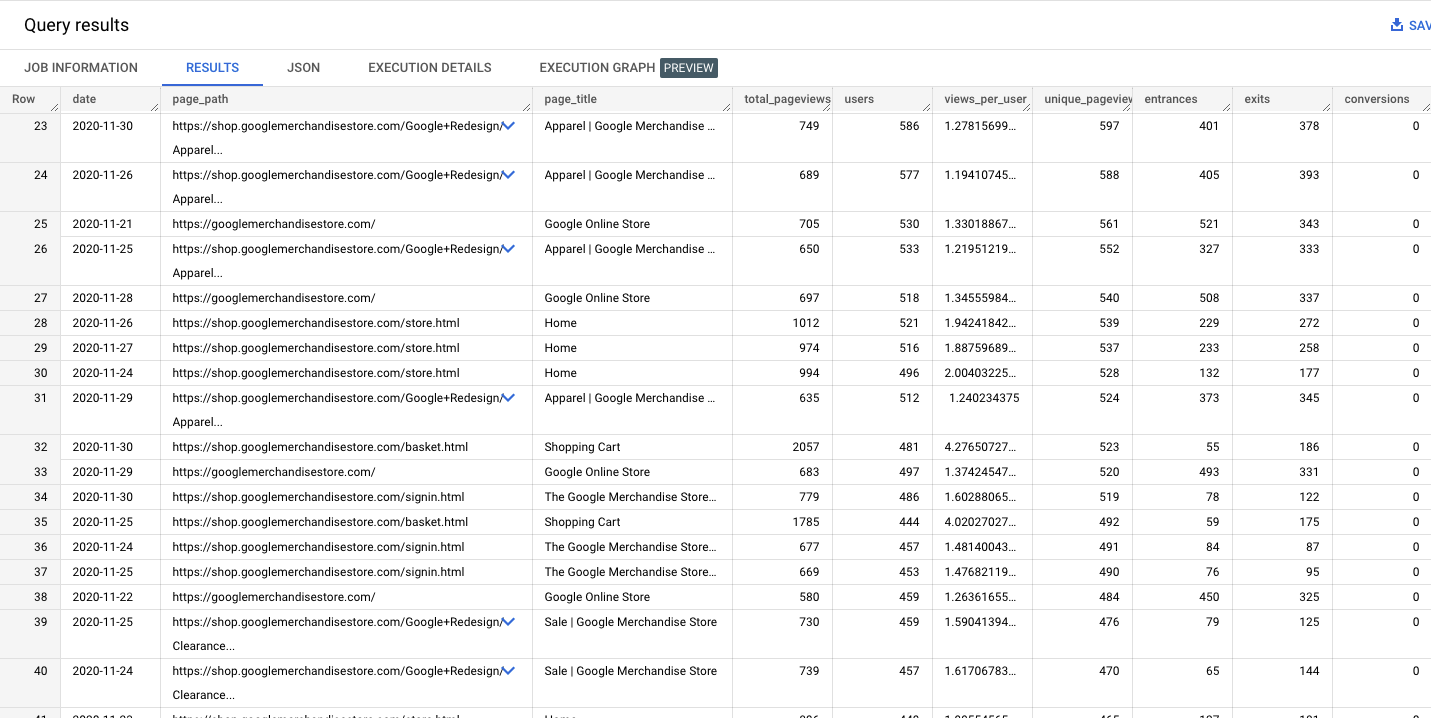
Task: Click the Shopping Cart page_title in row 32
Action: [x=582, y=446]
